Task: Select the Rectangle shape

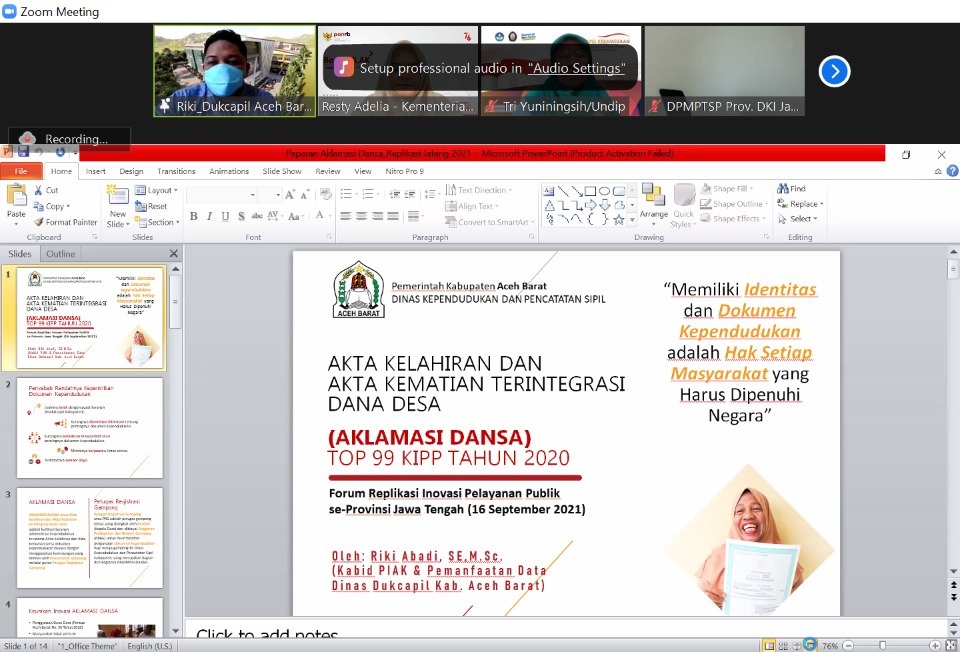Action: [x=590, y=191]
